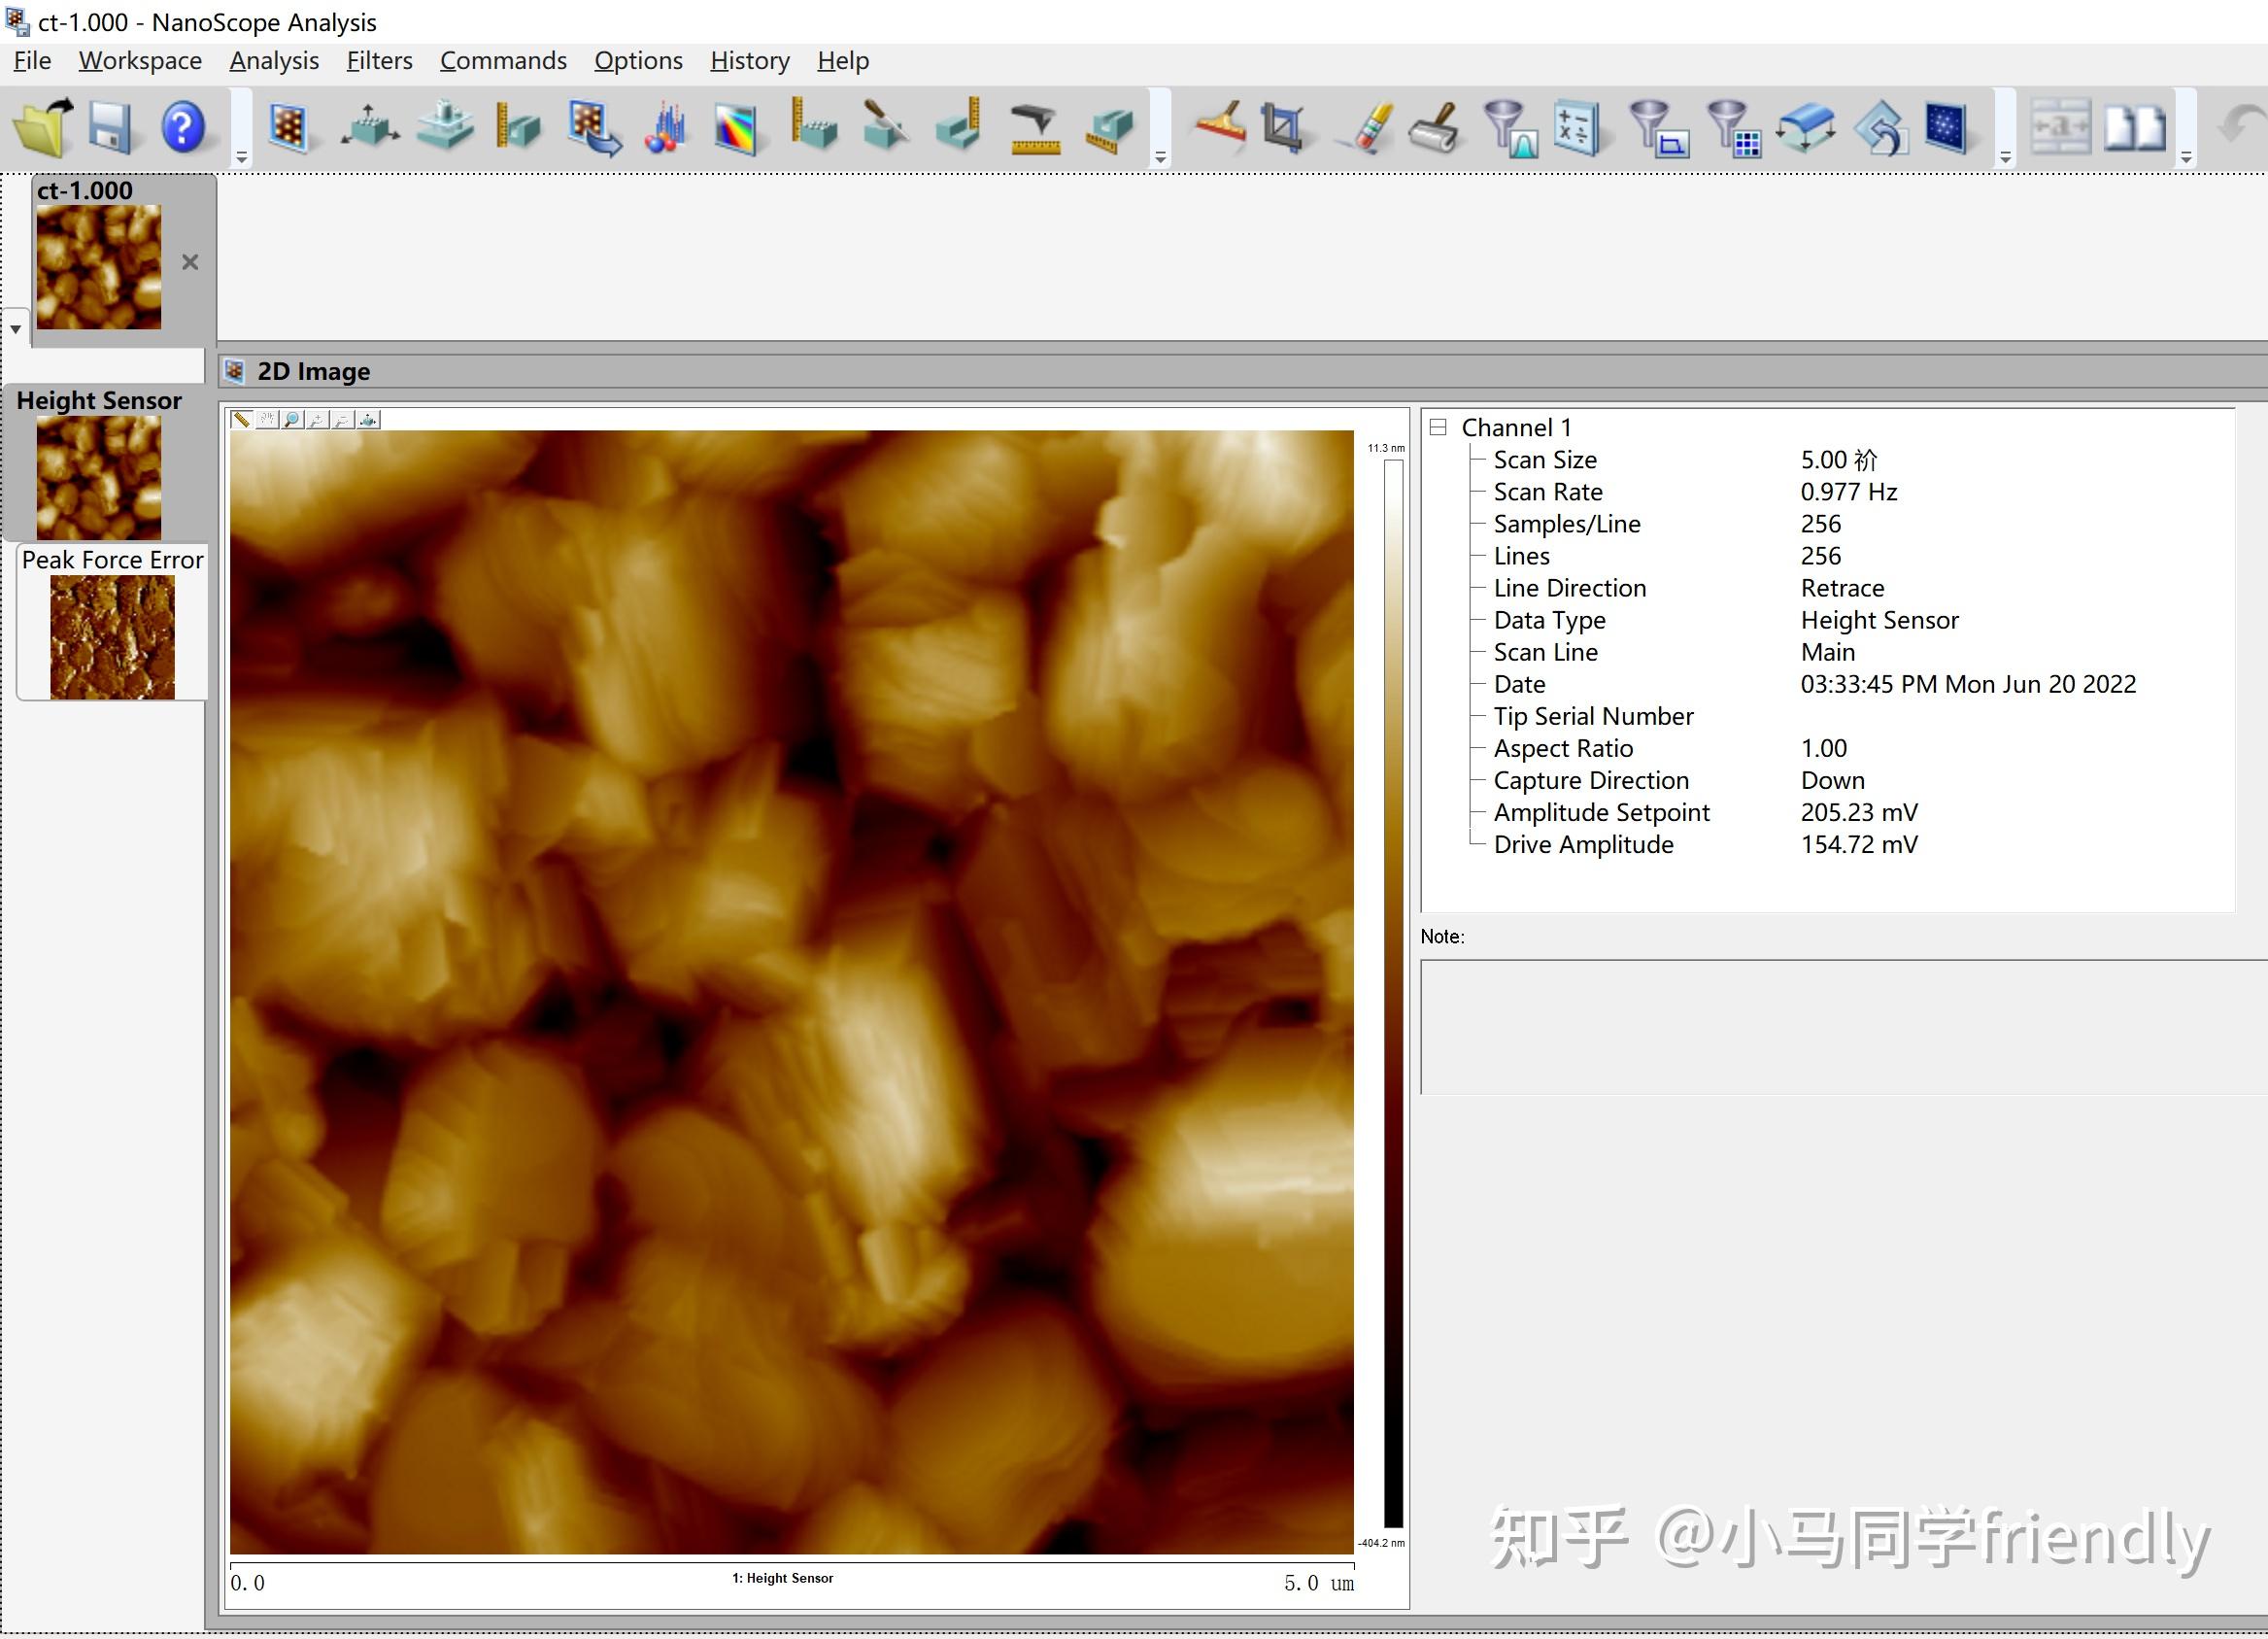Open the Analysis menu

tap(273, 60)
